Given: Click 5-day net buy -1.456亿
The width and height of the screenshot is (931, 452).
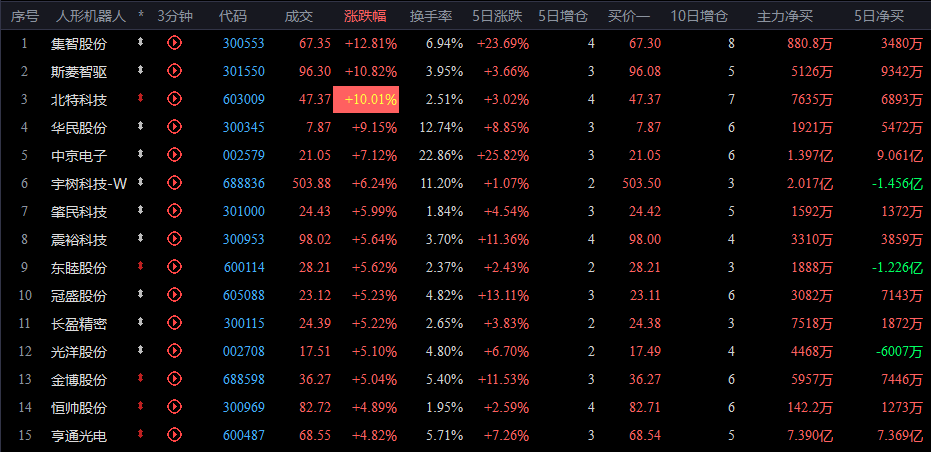Looking at the screenshot, I should click(x=897, y=184).
